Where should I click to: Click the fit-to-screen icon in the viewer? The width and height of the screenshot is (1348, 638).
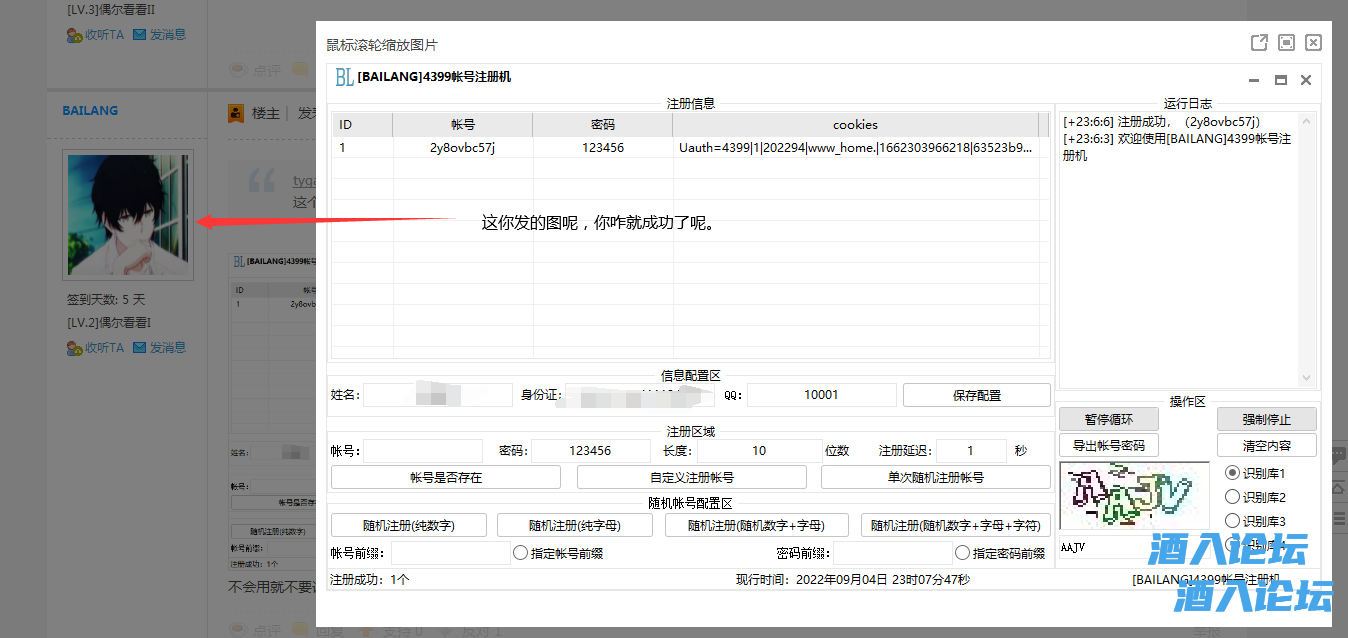tap(1285, 42)
